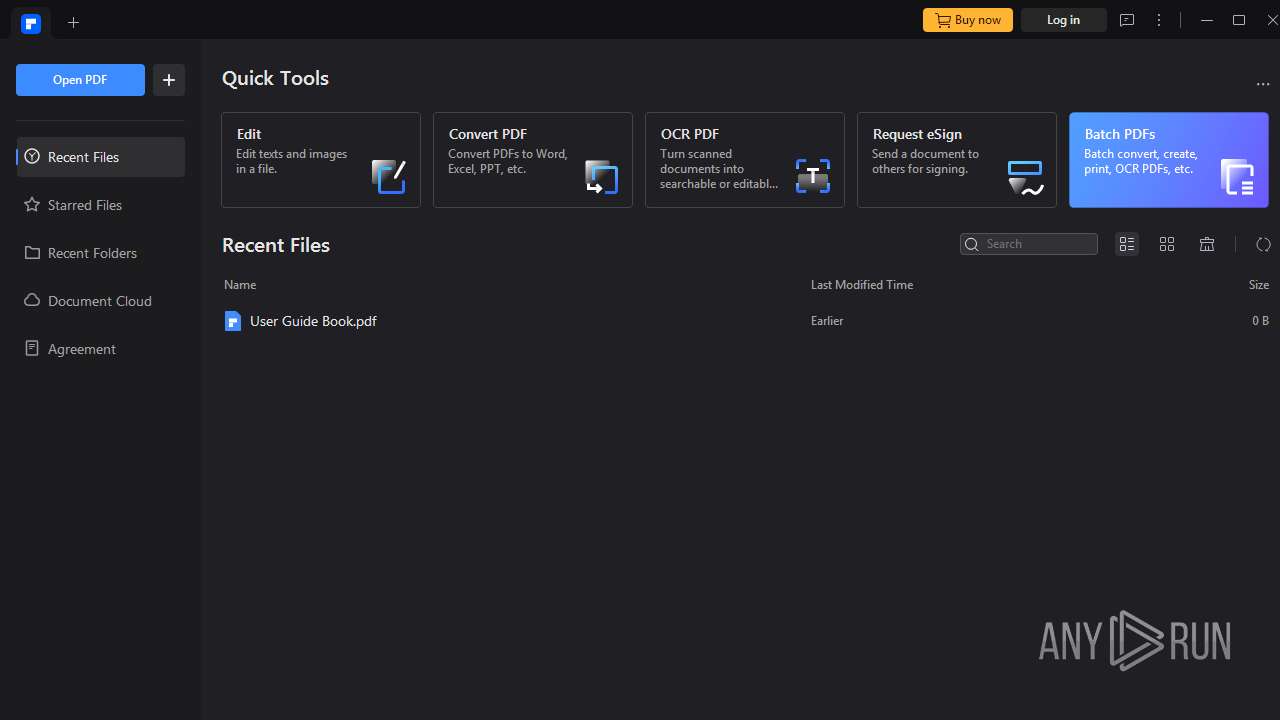Sort by Size column header
This screenshot has width=1280, height=720.
1259,285
